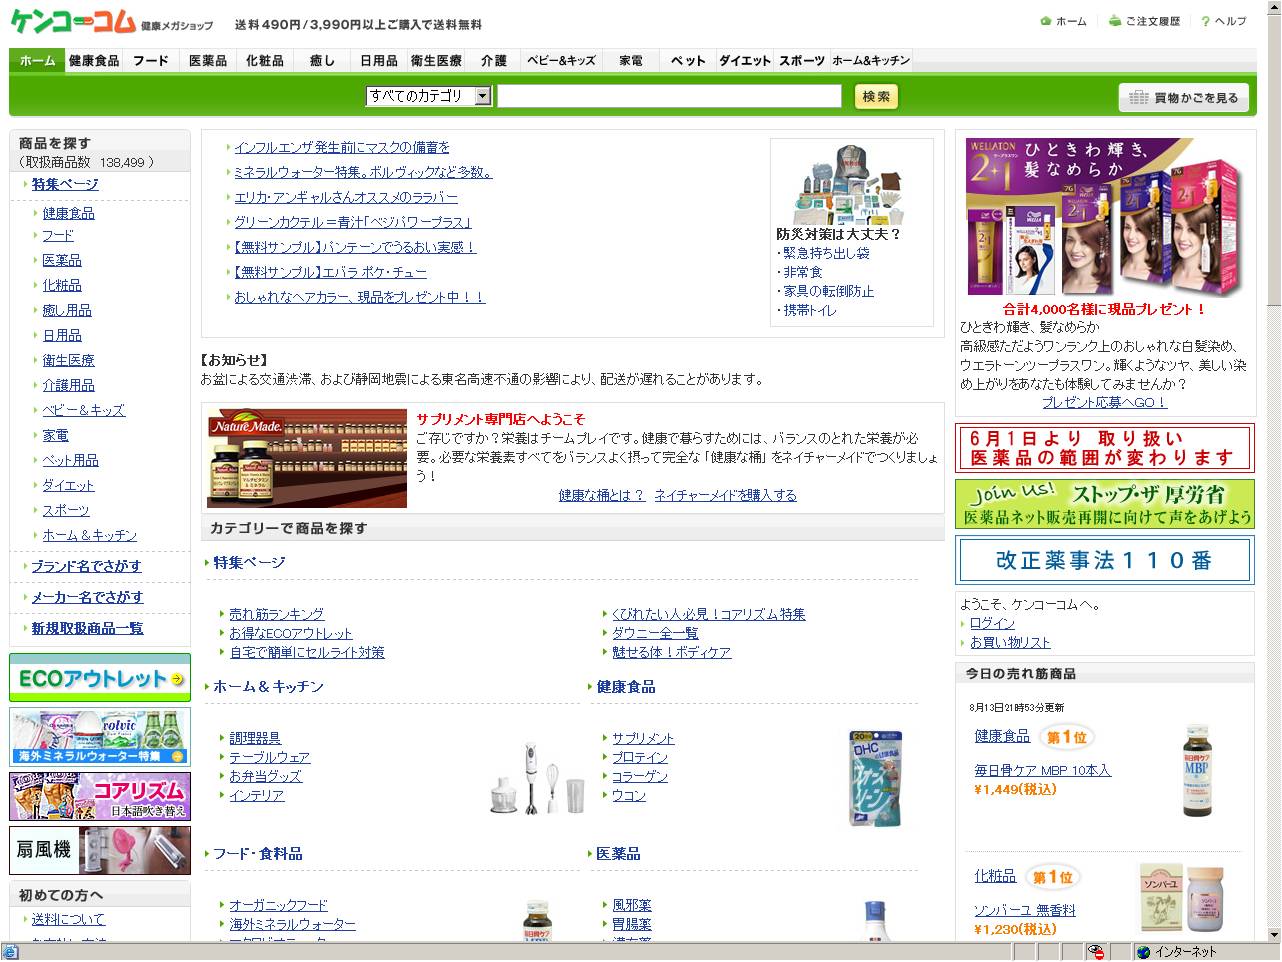Click the question mark help icon
The width and height of the screenshot is (1282, 962).
coord(1206,21)
